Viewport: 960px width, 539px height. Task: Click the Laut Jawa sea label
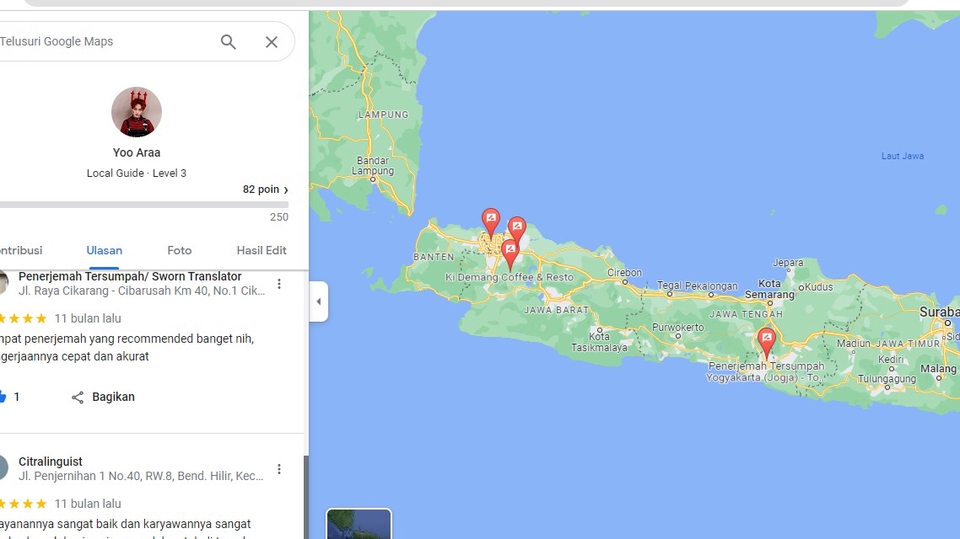(902, 156)
